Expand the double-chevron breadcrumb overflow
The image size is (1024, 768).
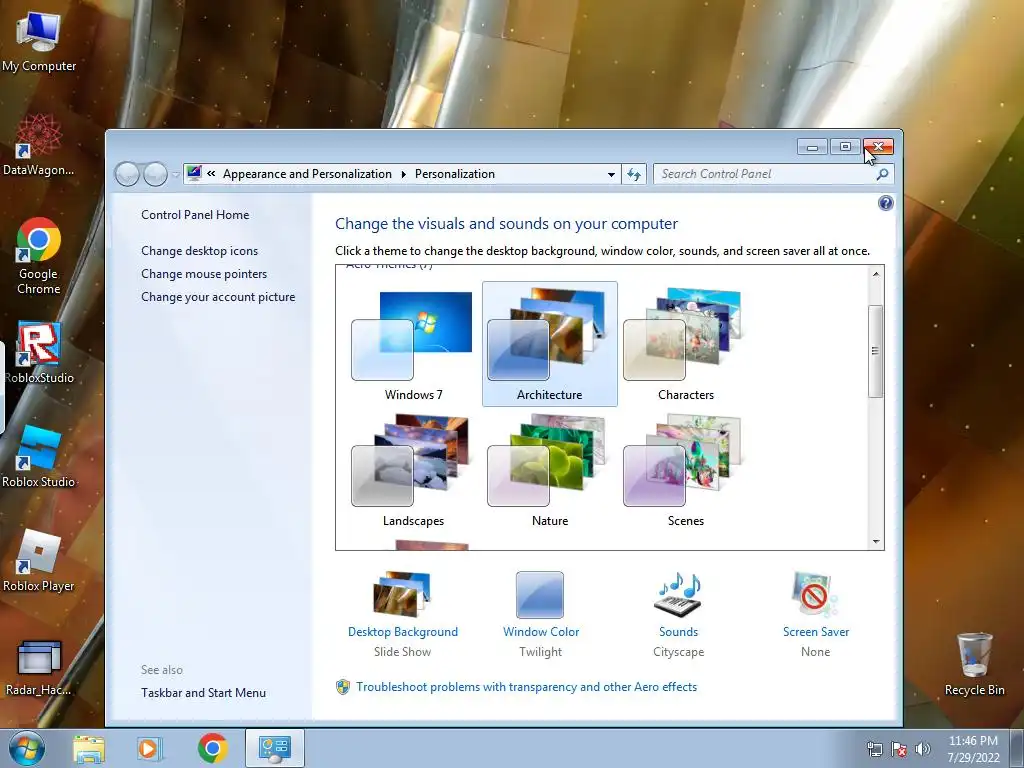coord(211,174)
